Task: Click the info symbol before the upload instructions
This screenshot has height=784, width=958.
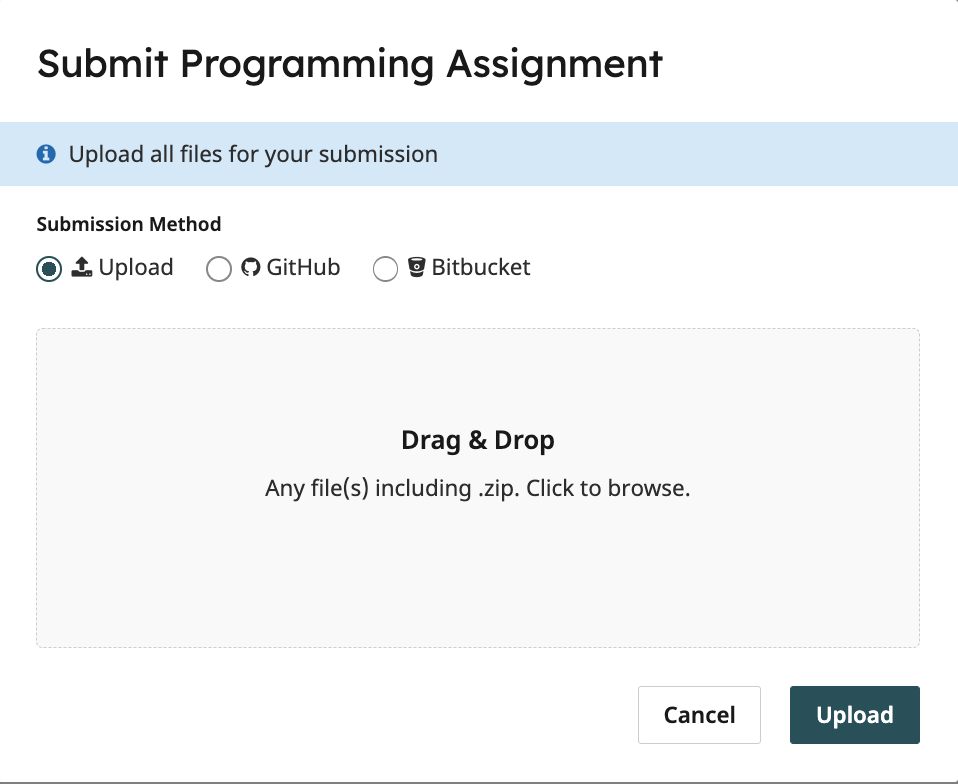Action: point(45,154)
